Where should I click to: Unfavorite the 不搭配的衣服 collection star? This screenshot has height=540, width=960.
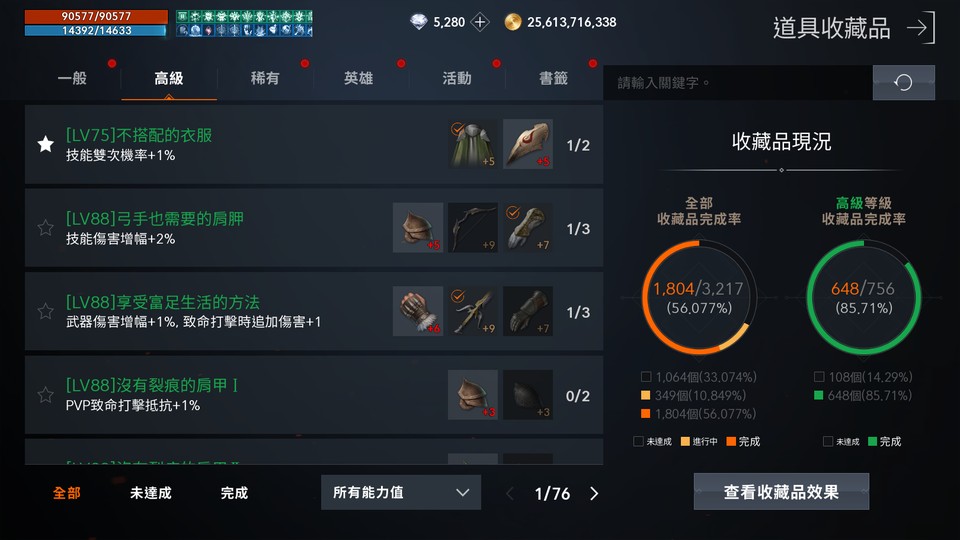(x=45, y=144)
